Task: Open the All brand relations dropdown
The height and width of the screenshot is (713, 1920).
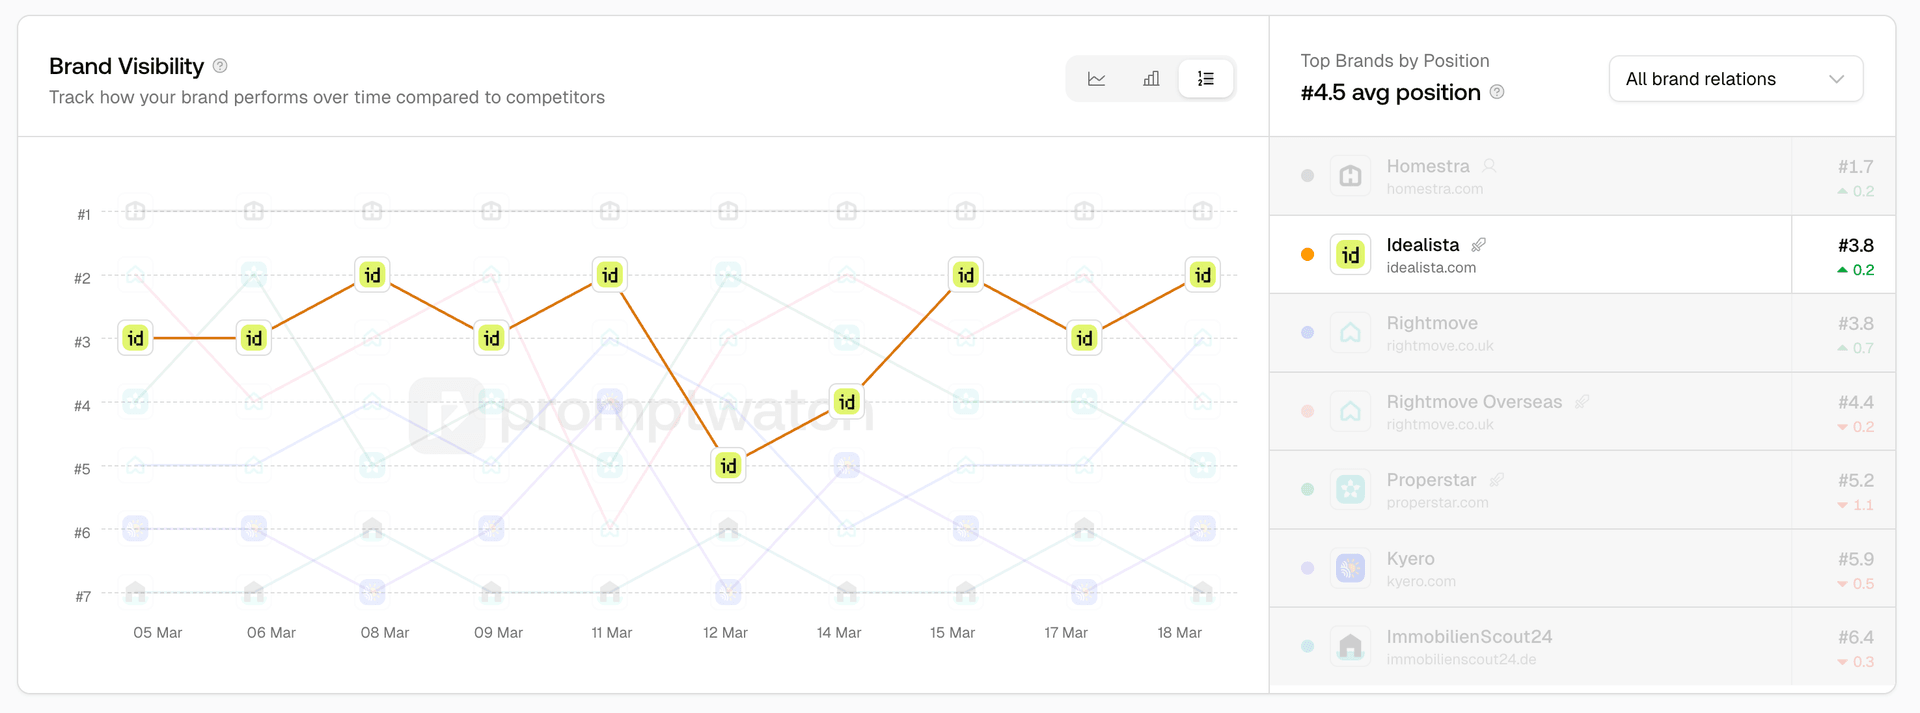Action: tap(1735, 78)
